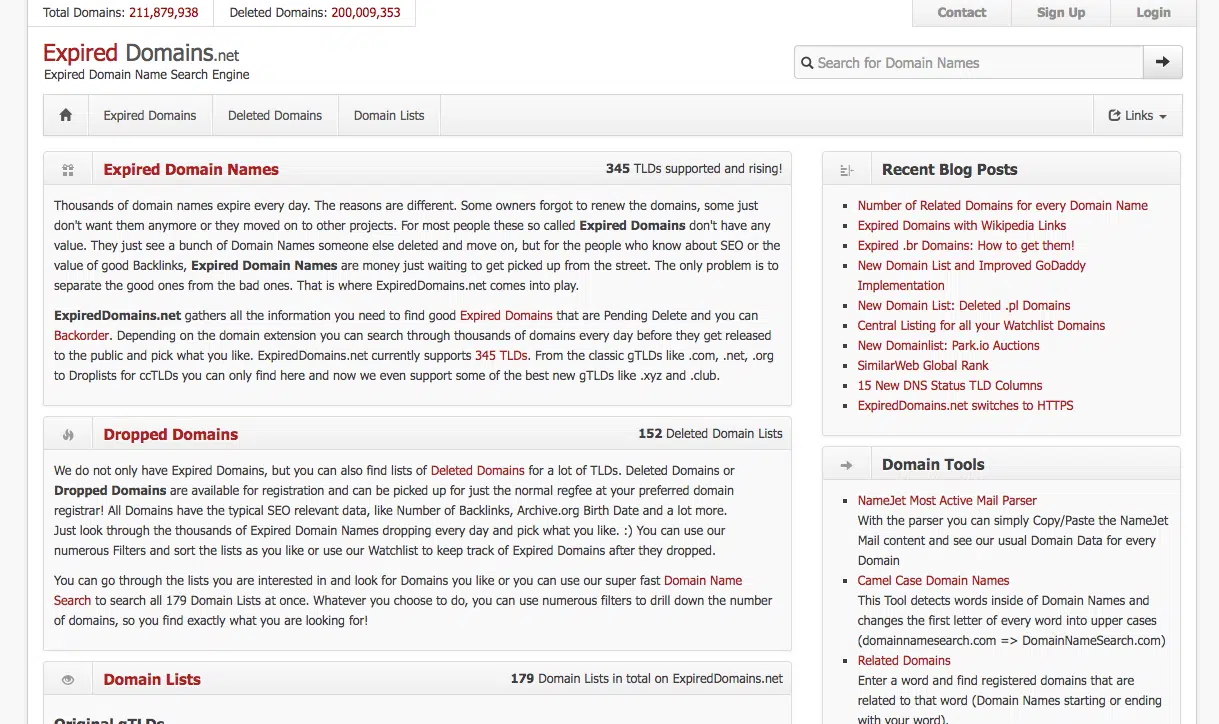1219x724 pixels.
Task: Click the home icon in the navigation bar
Action: pyautogui.click(x=66, y=115)
